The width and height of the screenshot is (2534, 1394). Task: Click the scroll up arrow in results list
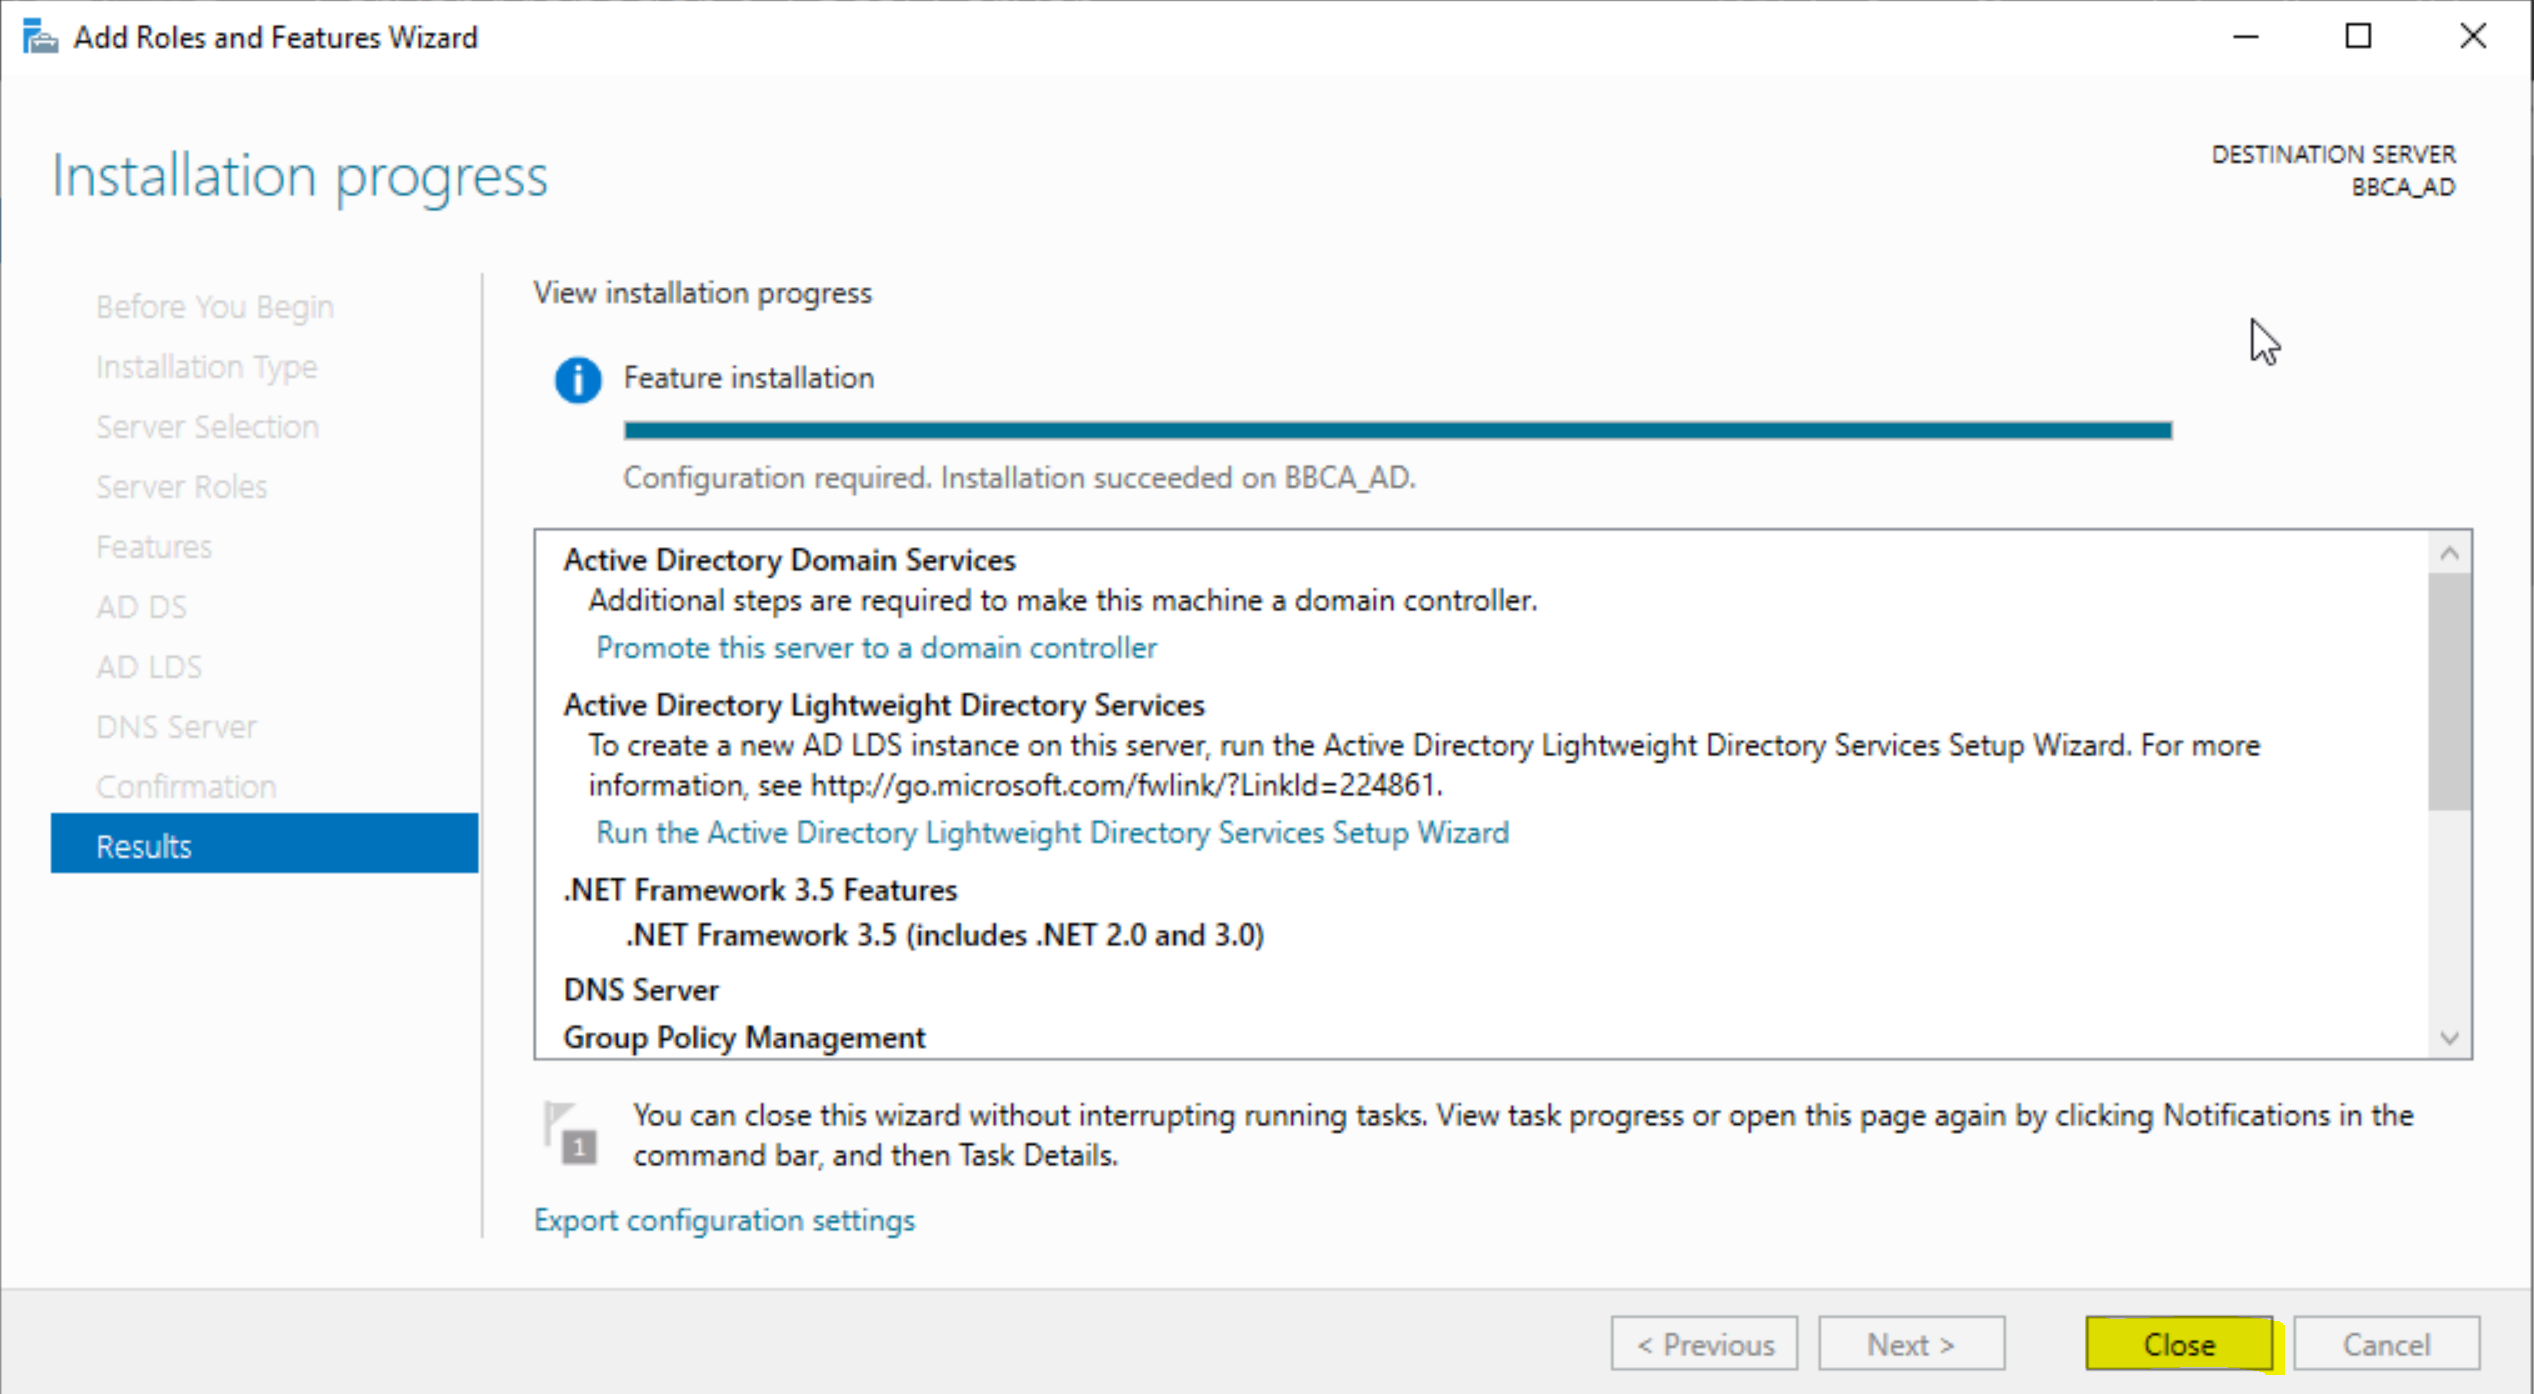(2449, 553)
